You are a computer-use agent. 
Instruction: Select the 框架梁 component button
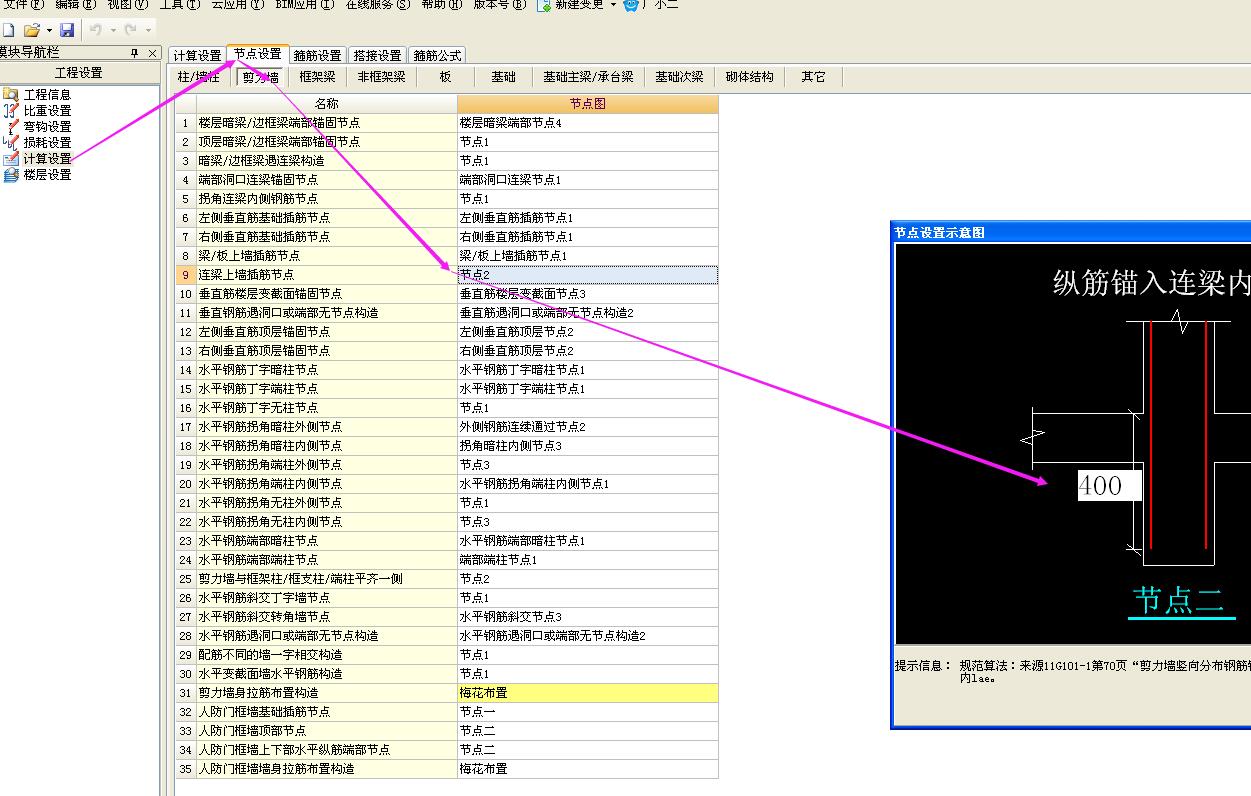tap(317, 77)
